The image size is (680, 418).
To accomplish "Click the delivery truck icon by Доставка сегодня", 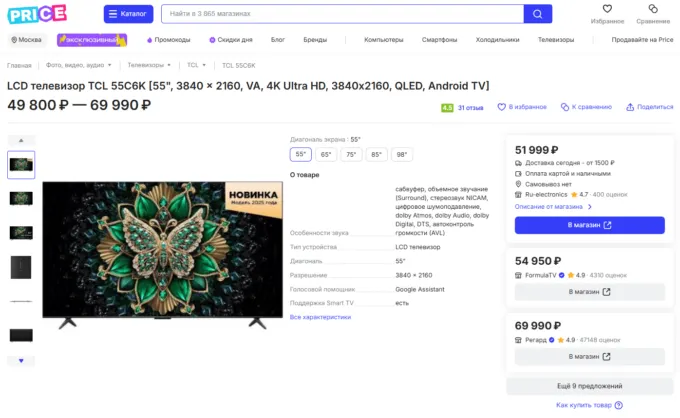I will (518, 163).
